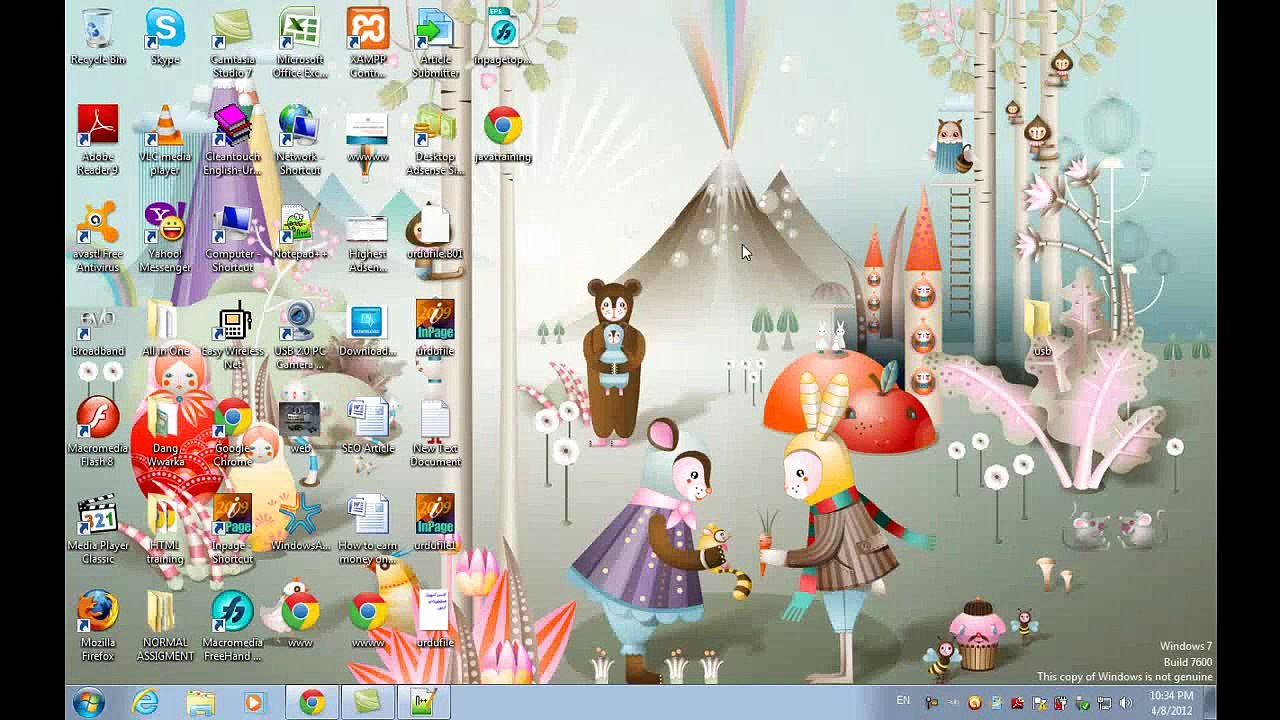Select the New Text Document file
1280x720 pixels.
(x=435, y=431)
